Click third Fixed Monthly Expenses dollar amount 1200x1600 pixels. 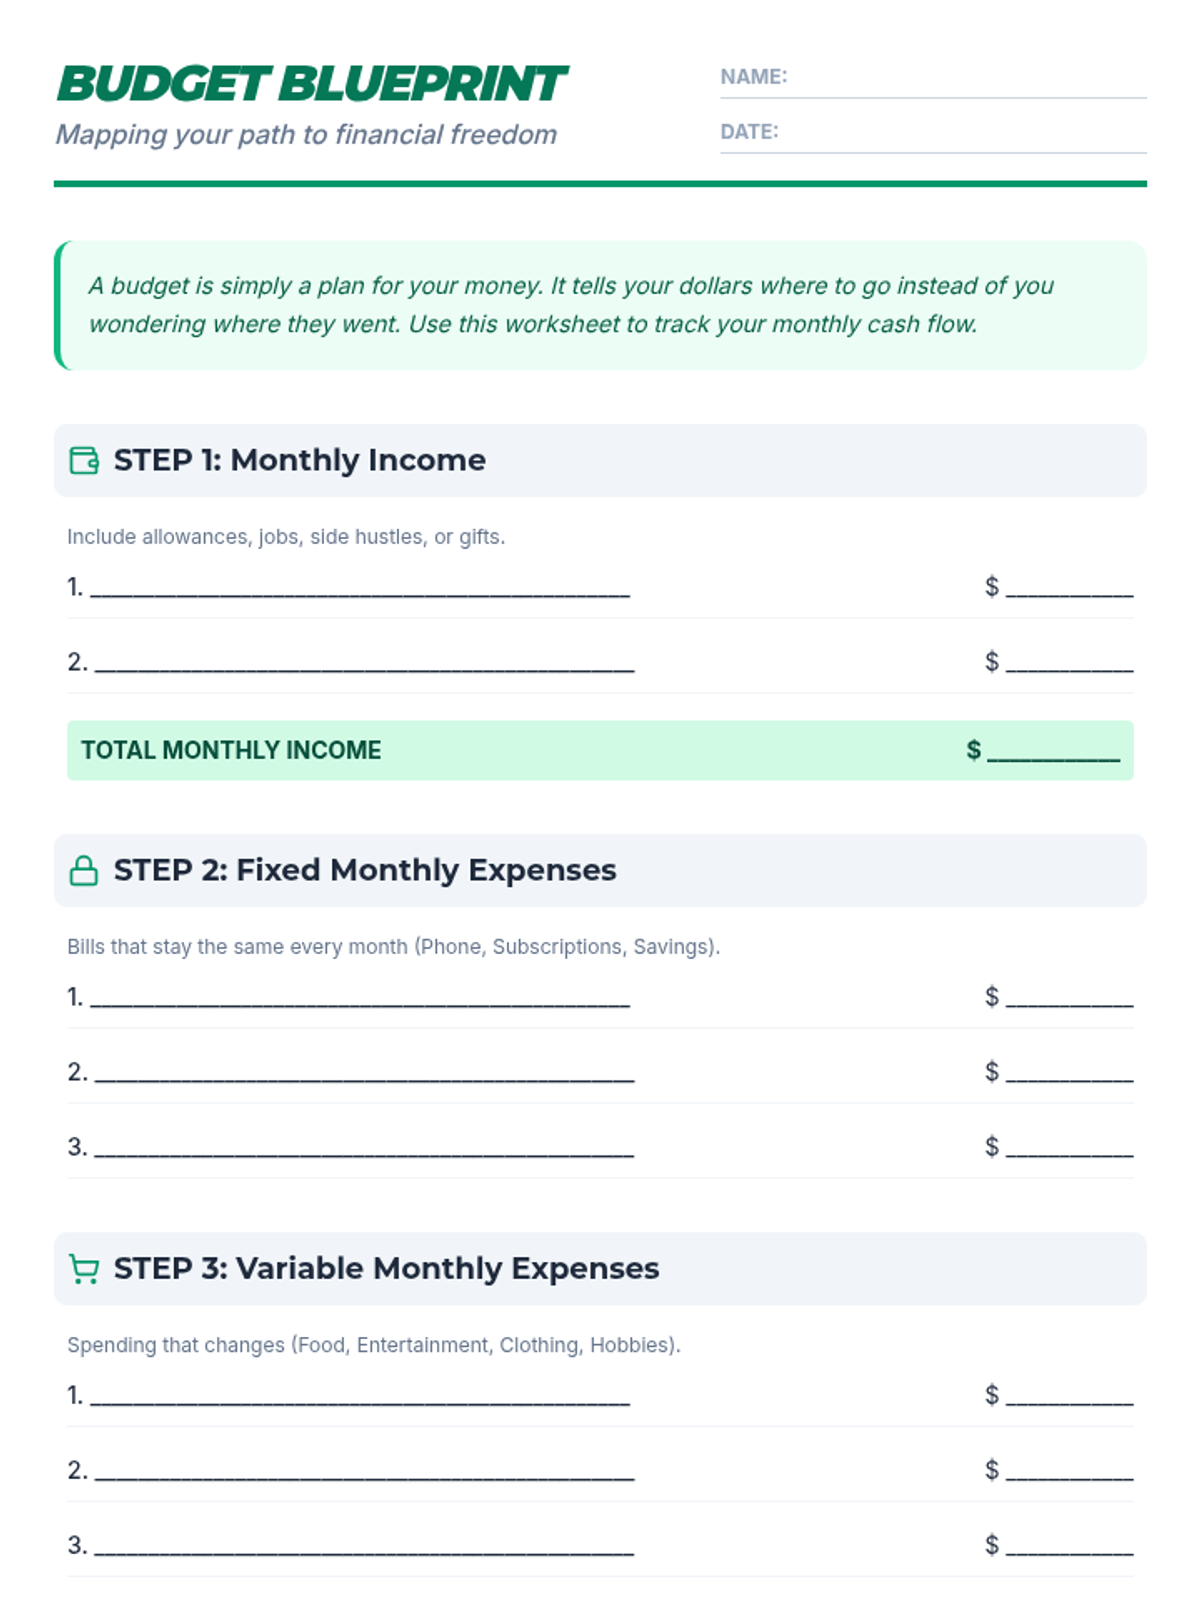(x=1069, y=1148)
